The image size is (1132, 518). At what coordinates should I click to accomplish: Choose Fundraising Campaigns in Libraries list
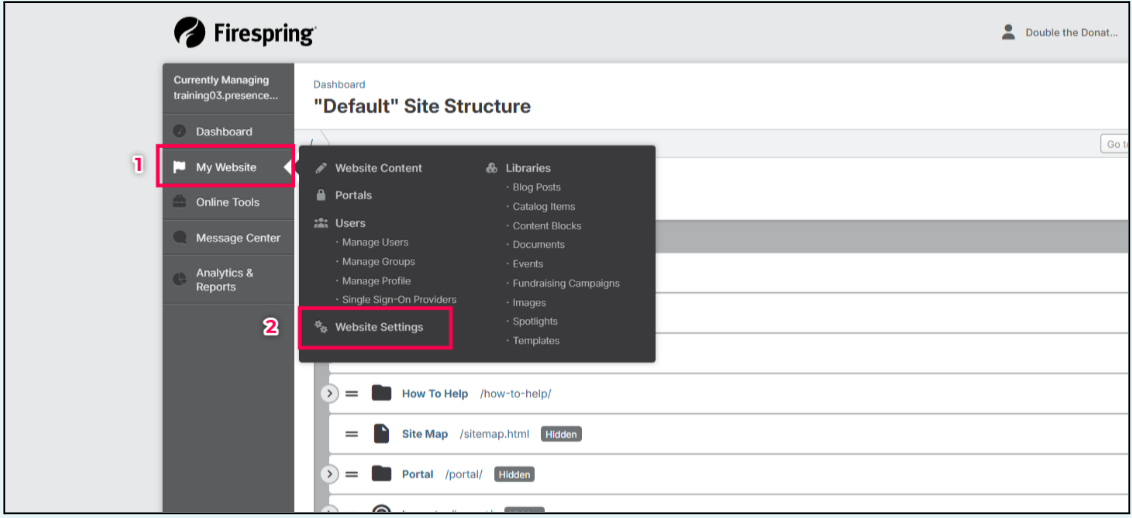[x=566, y=283]
